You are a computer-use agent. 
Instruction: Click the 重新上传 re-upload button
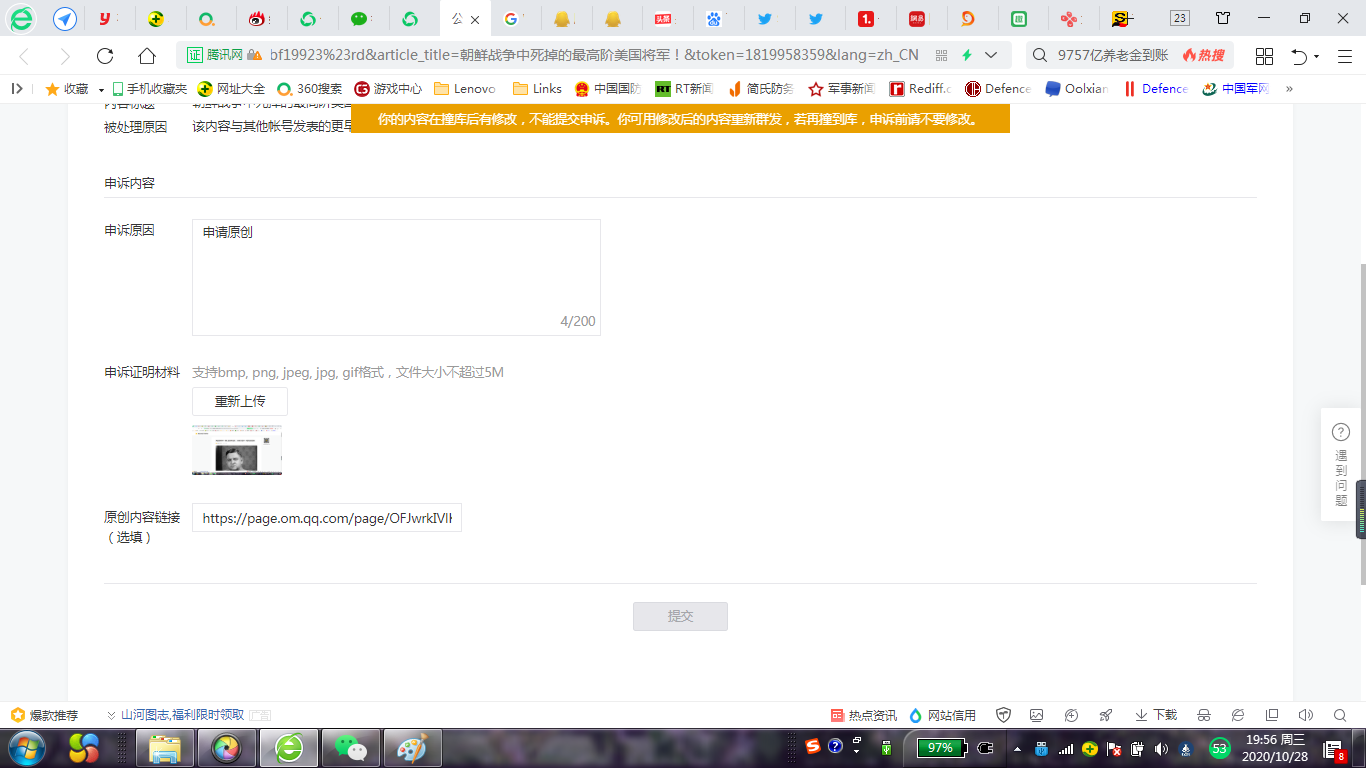coord(240,401)
